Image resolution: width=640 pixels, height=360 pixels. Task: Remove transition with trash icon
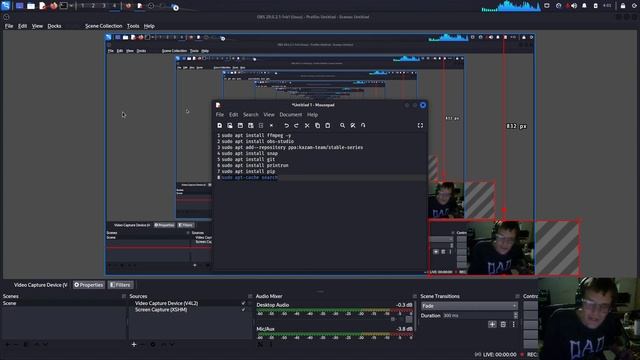click(x=503, y=324)
